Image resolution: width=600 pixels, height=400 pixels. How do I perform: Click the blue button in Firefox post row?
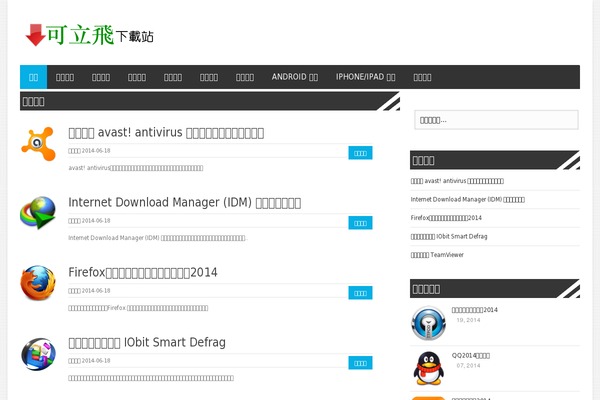click(360, 293)
